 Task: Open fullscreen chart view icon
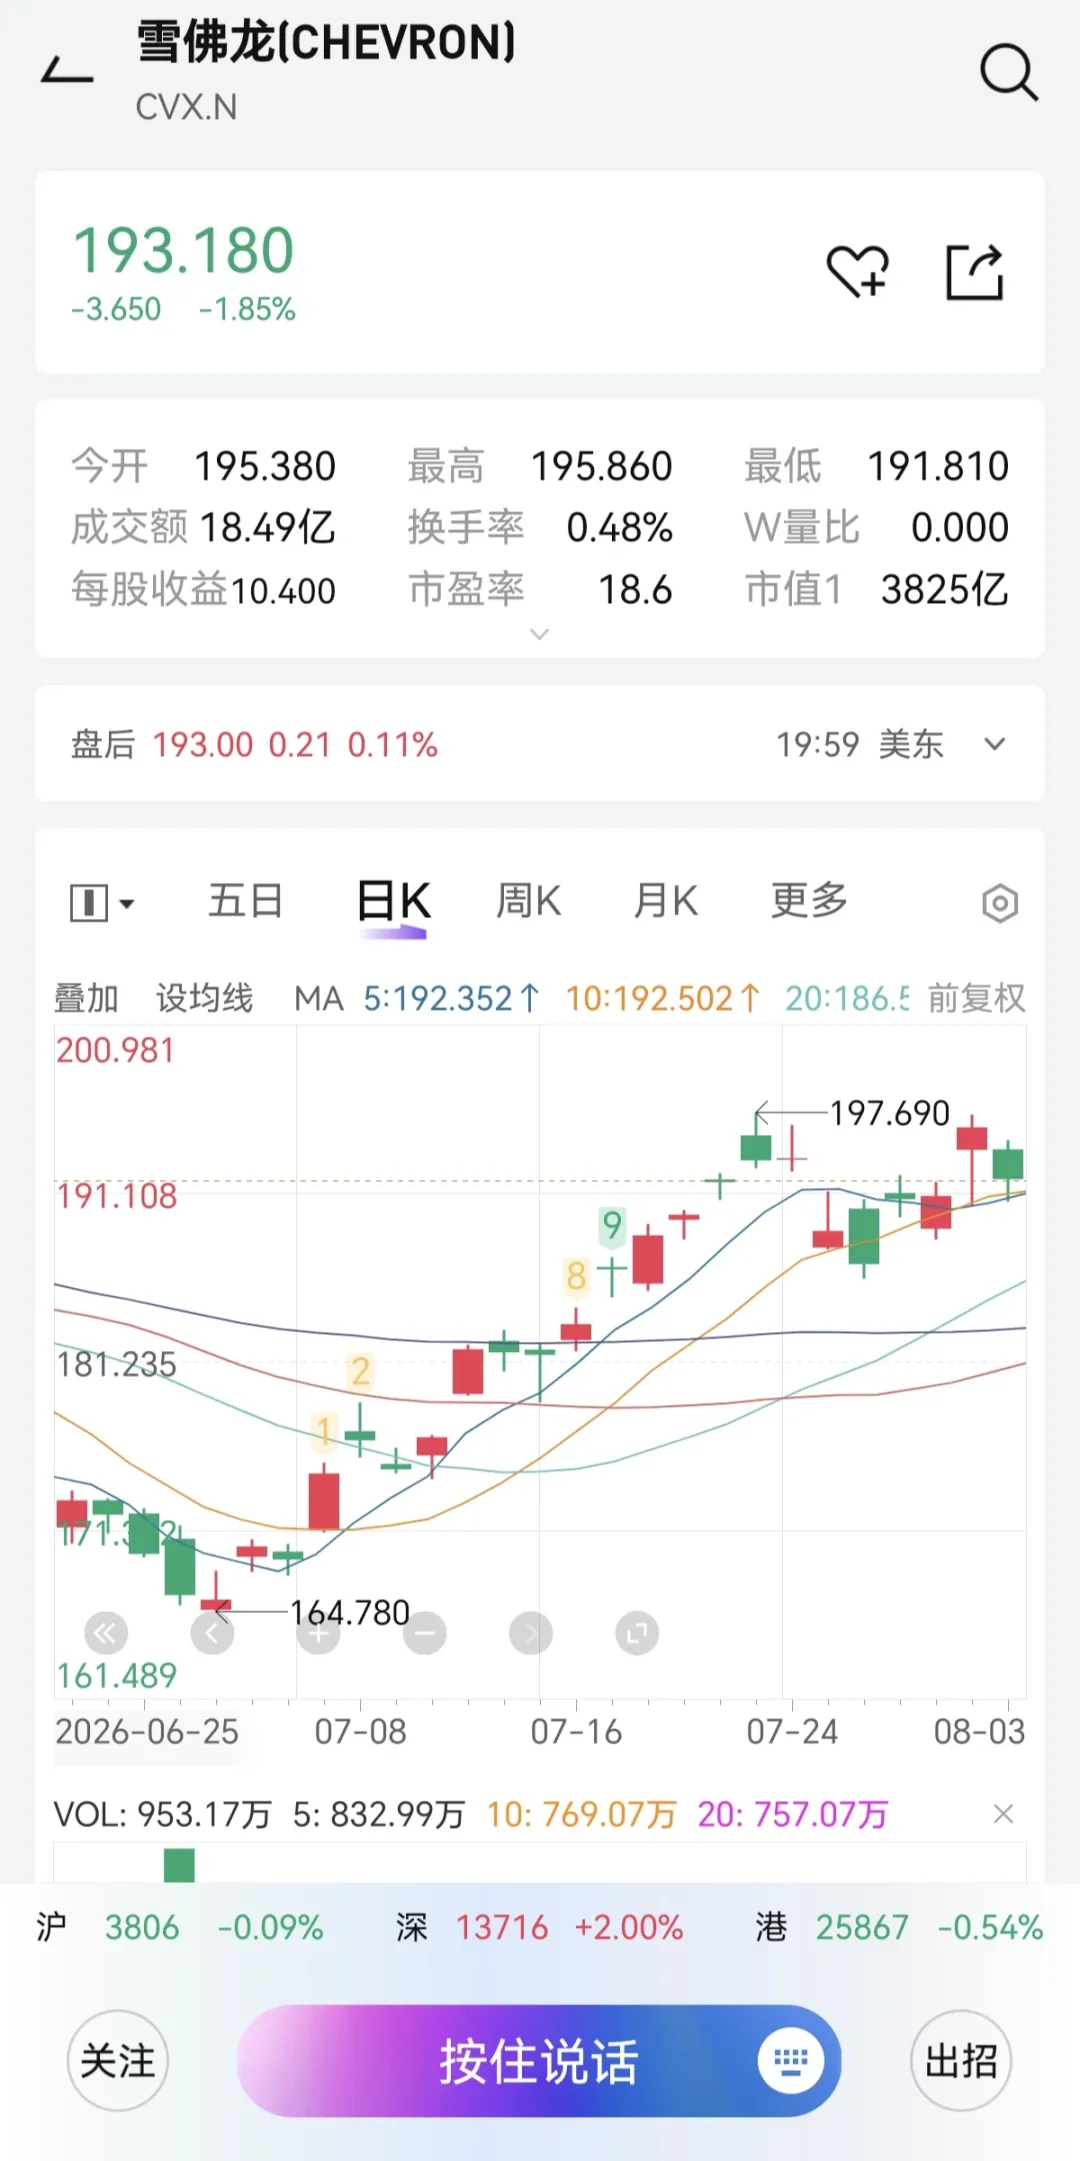(x=637, y=1634)
